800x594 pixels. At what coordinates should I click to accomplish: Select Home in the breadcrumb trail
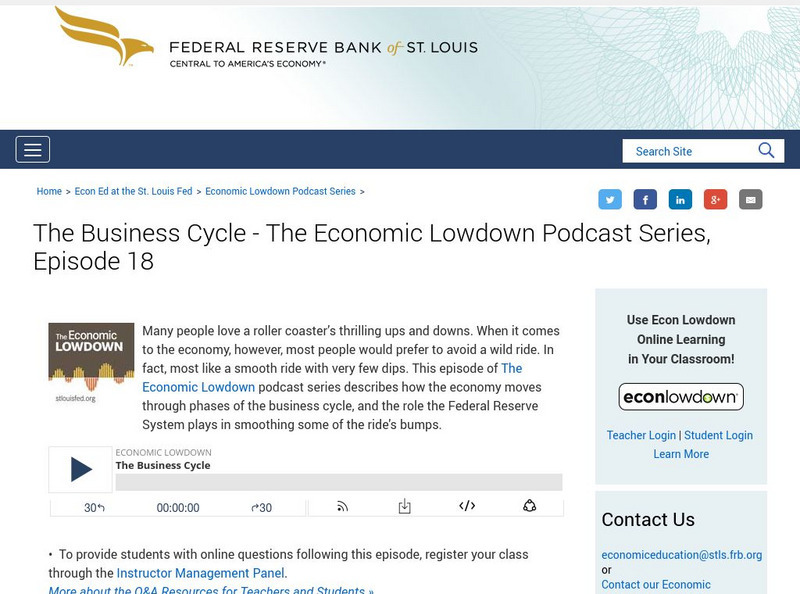point(47,191)
